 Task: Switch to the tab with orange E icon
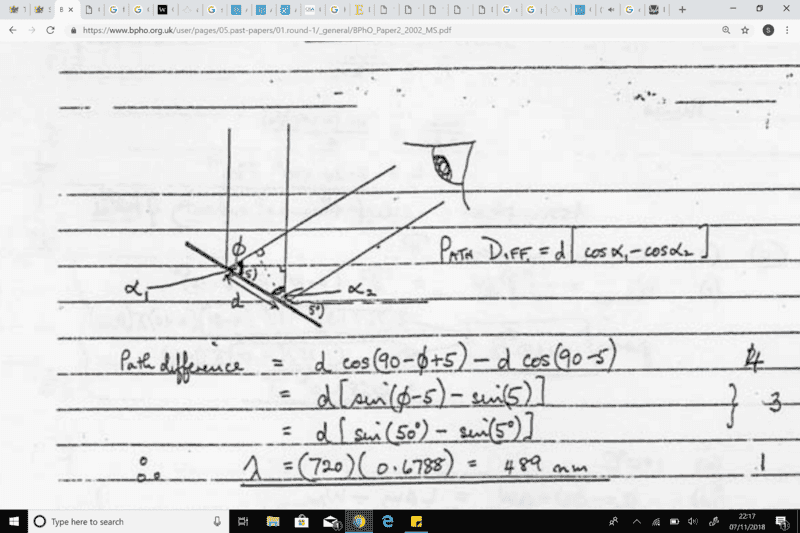tap(359, 9)
